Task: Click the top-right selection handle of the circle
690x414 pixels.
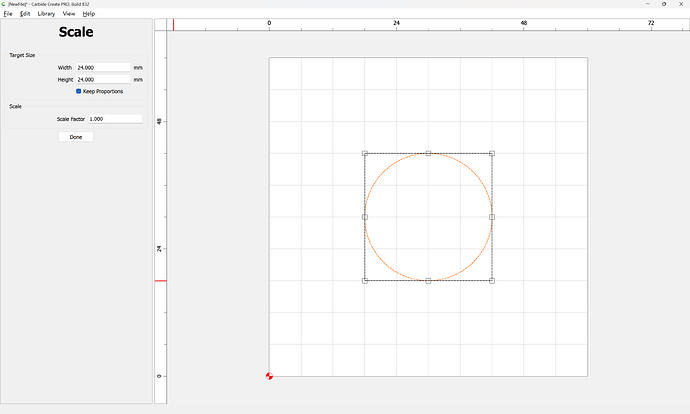Action: pyautogui.click(x=492, y=153)
